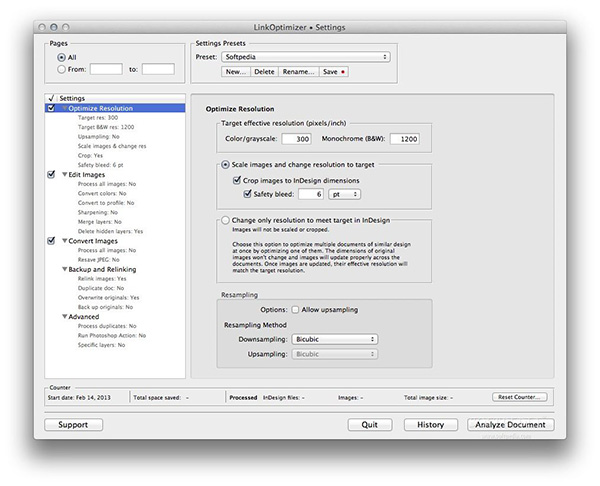
Task: Open the Downsampling method Bicubic dropdown
Action: [x=334, y=339]
